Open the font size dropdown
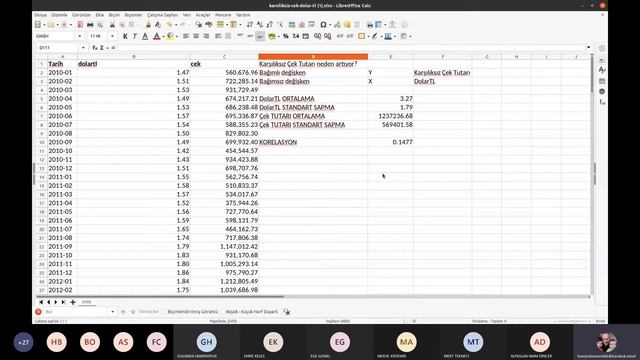Image resolution: width=640 pixels, height=360 pixels. click(x=112, y=36)
